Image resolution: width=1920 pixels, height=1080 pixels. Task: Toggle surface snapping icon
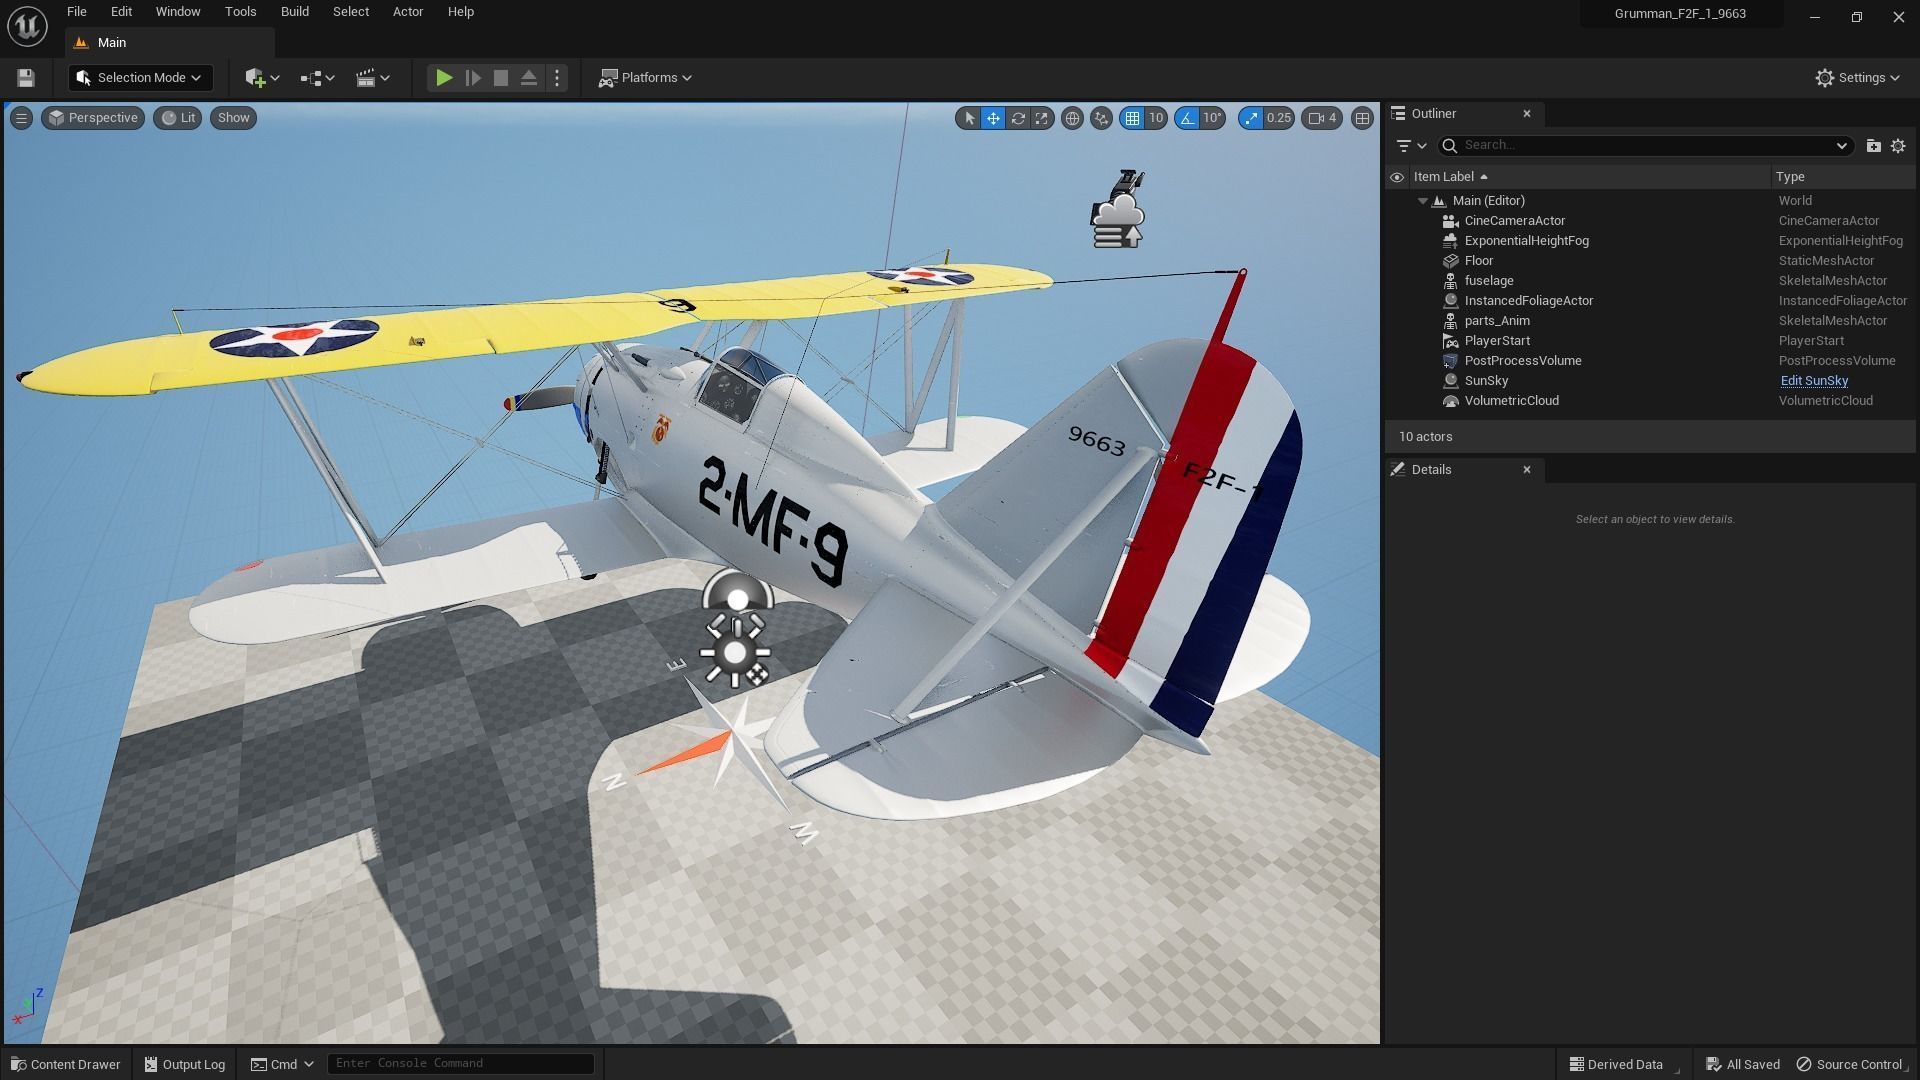[1101, 118]
